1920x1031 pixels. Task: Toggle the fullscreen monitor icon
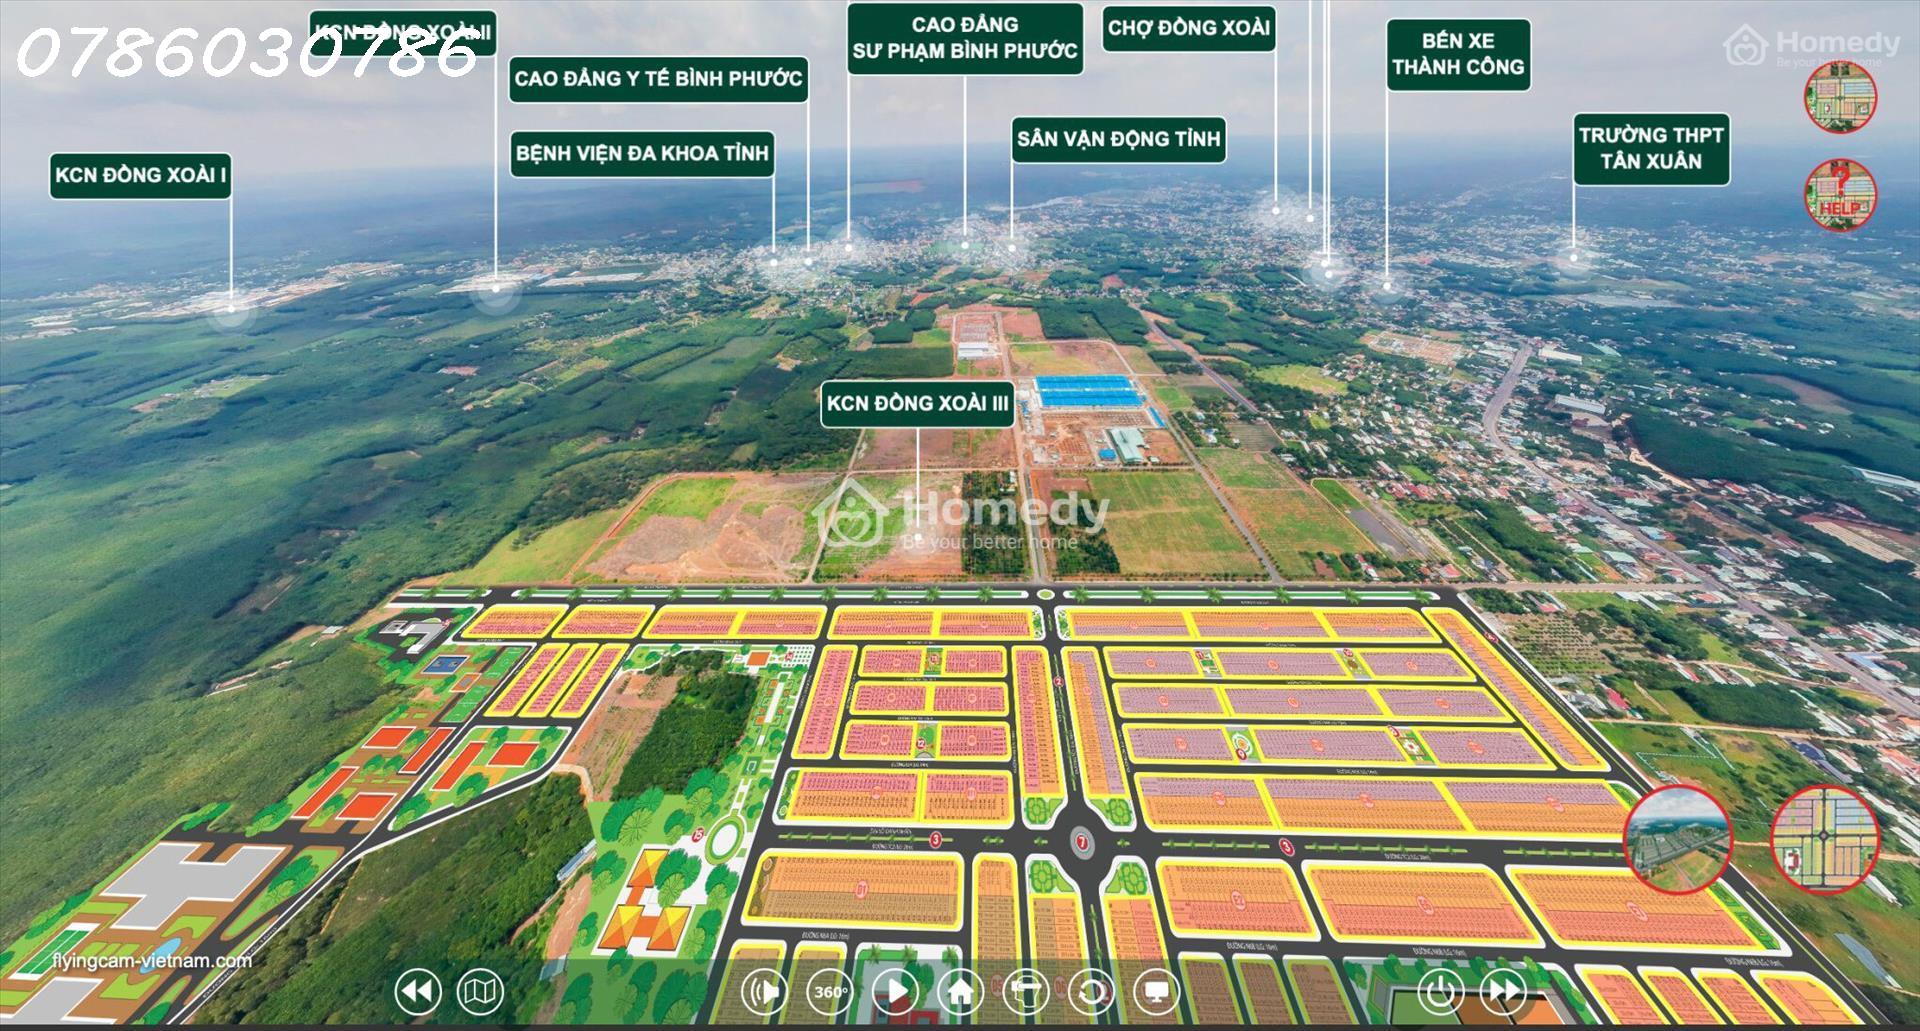pyautogui.click(x=1156, y=992)
